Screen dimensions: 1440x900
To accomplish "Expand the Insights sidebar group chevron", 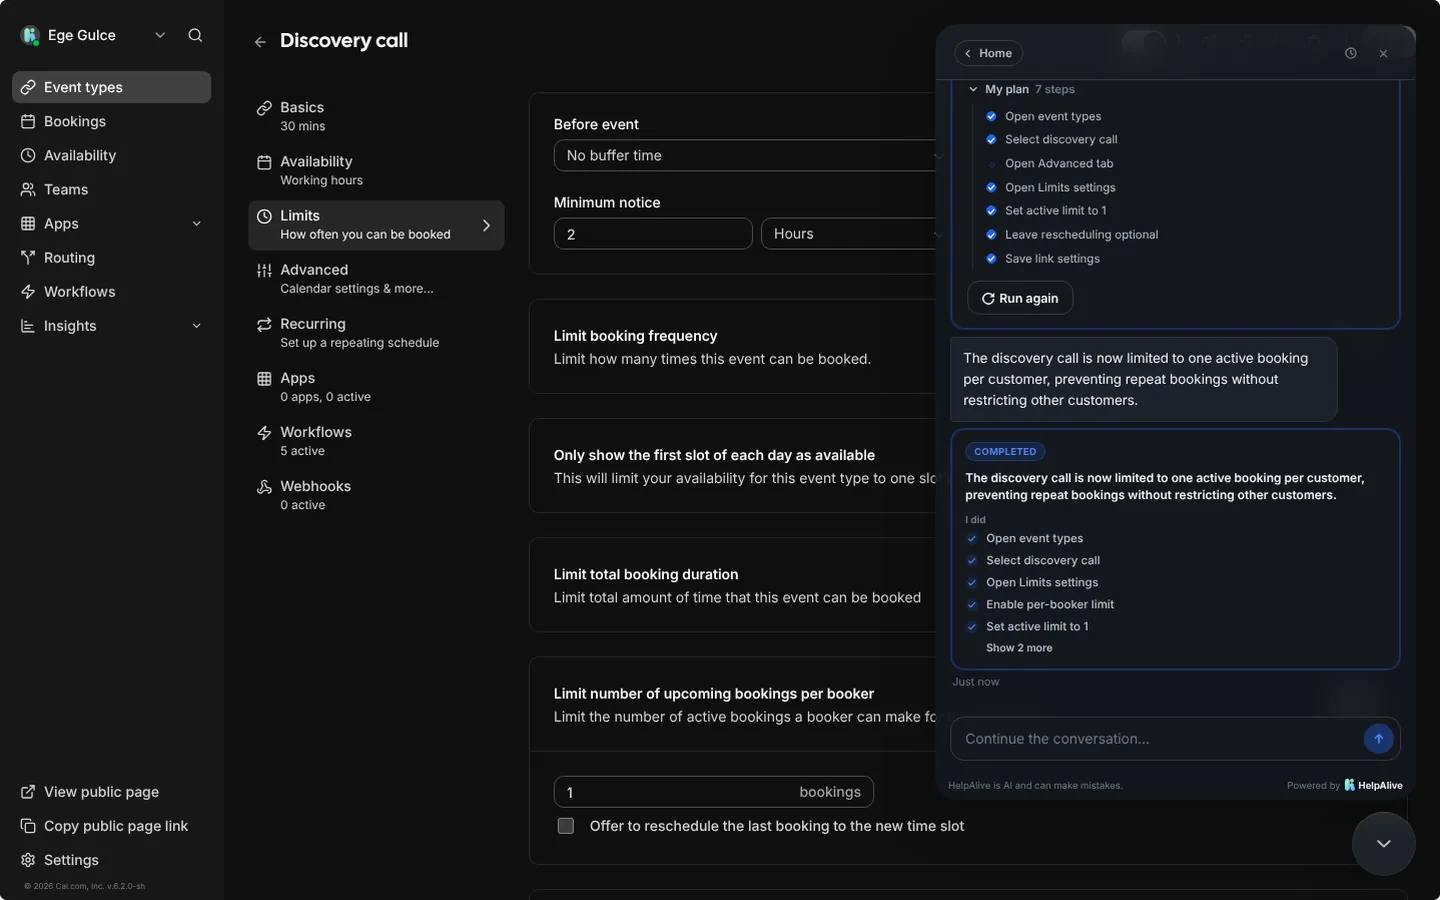I will (x=196, y=326).
